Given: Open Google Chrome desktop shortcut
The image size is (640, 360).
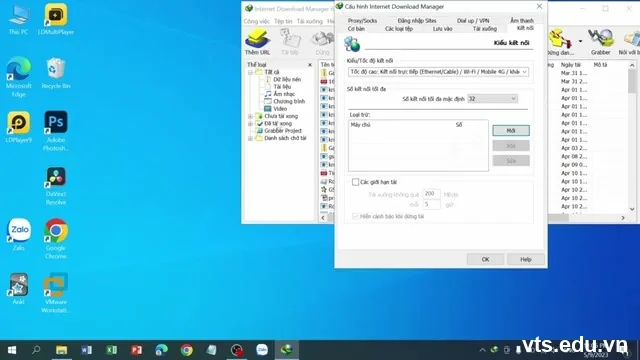Looking at the screenshot, I should point(56,239).
